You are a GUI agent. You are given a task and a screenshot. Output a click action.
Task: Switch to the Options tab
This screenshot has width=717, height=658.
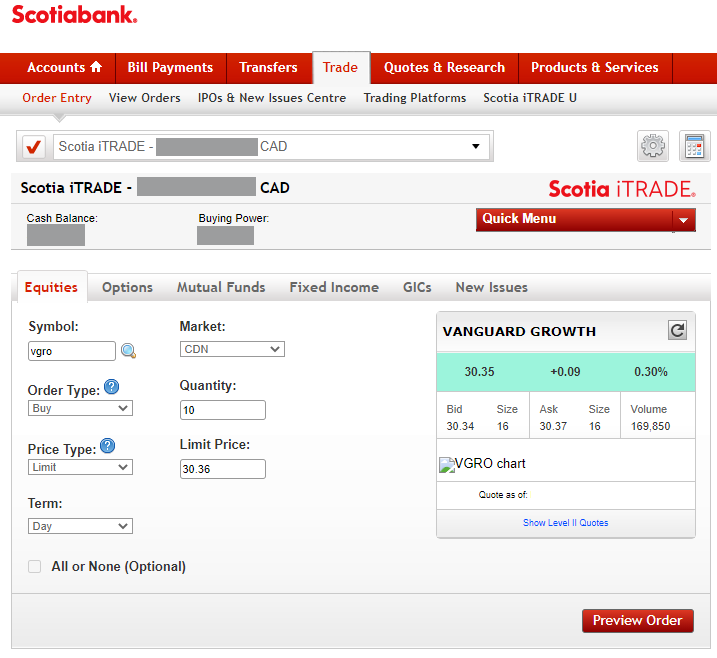tap(127, 287)
